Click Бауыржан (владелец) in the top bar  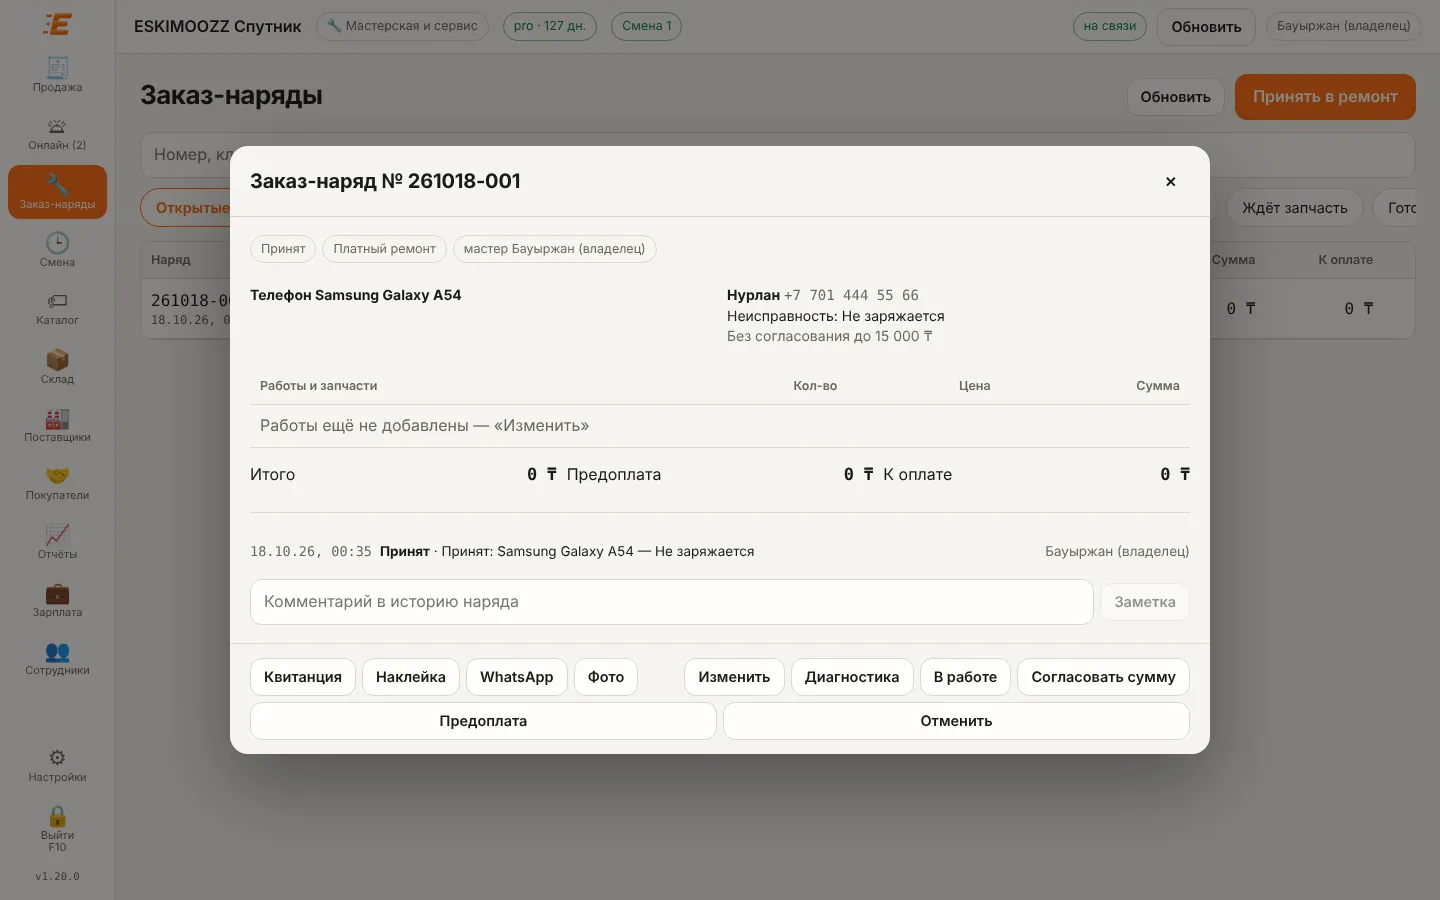click(x=1343, y=26)
